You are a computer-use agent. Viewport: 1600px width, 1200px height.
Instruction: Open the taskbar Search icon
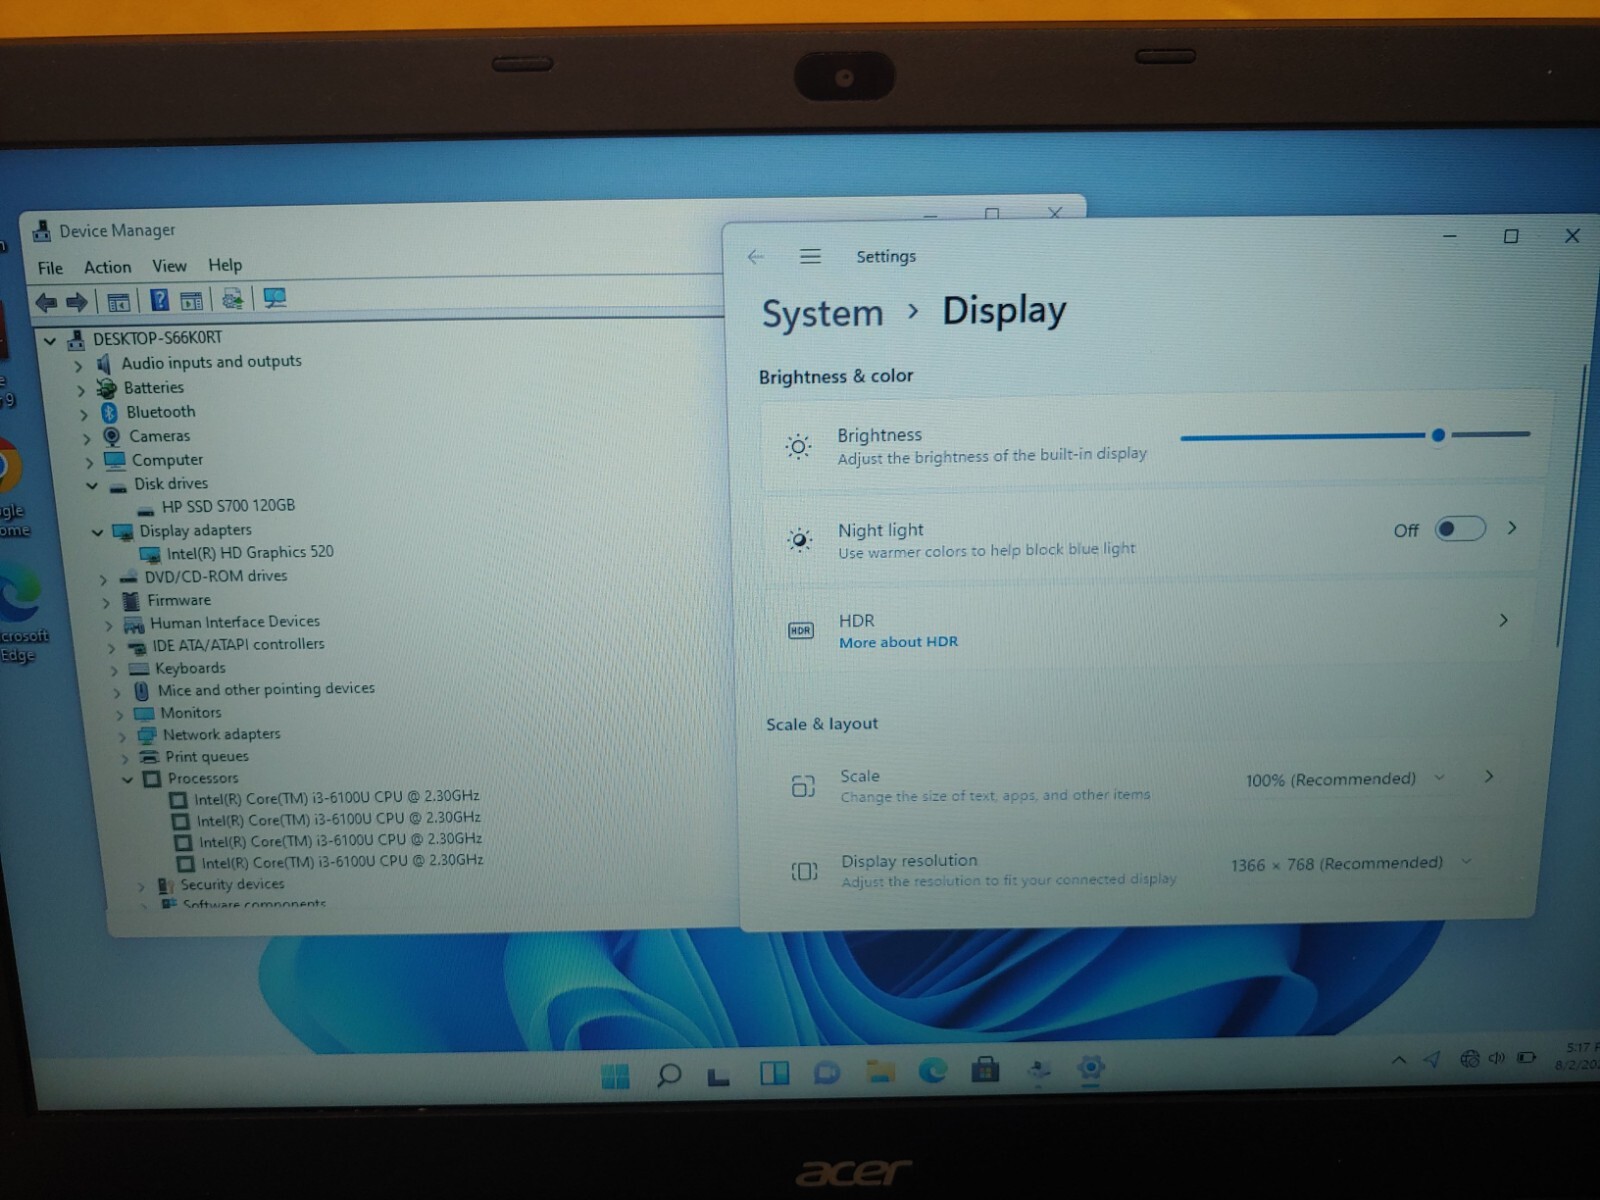click(x=668, y=1075)
